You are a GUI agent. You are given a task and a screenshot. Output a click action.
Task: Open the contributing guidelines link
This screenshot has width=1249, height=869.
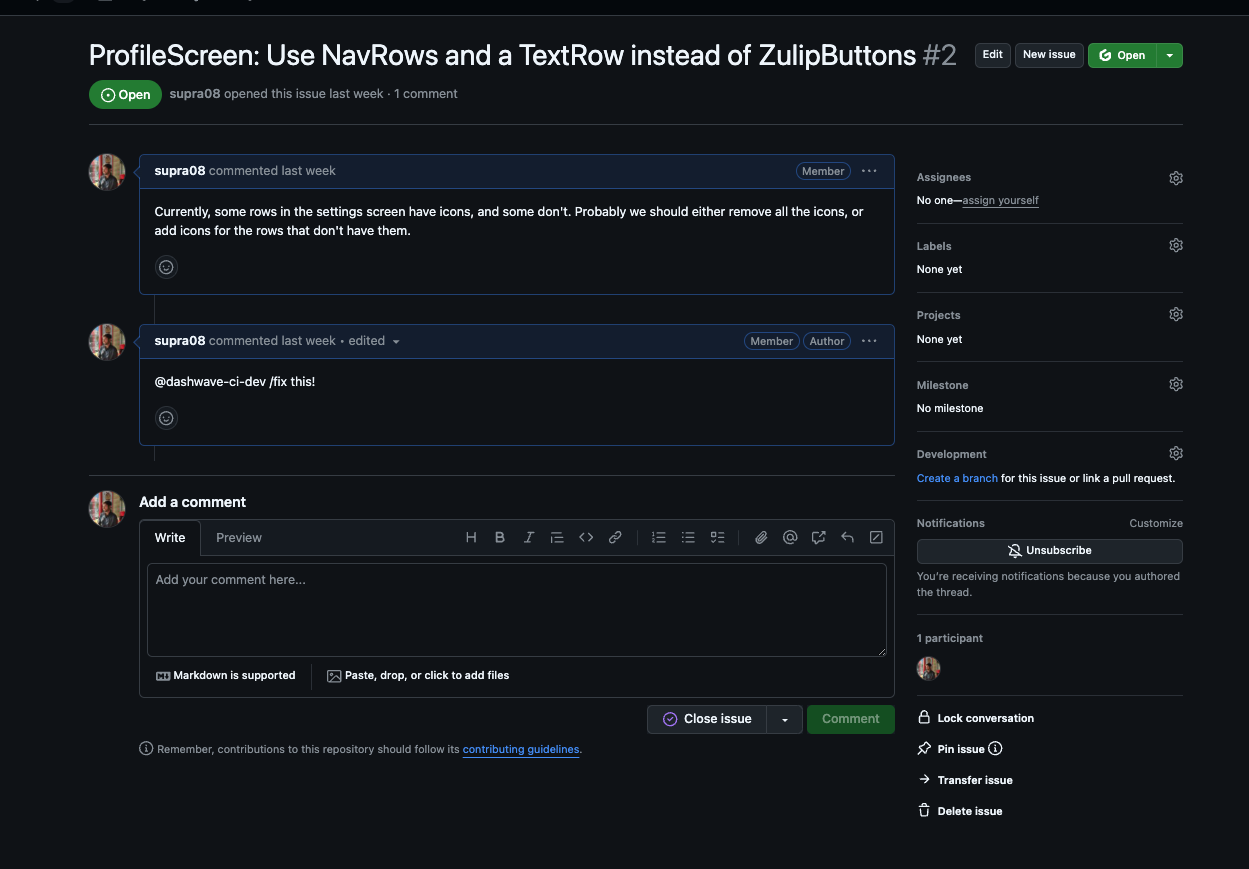click(x=520, y=749)
